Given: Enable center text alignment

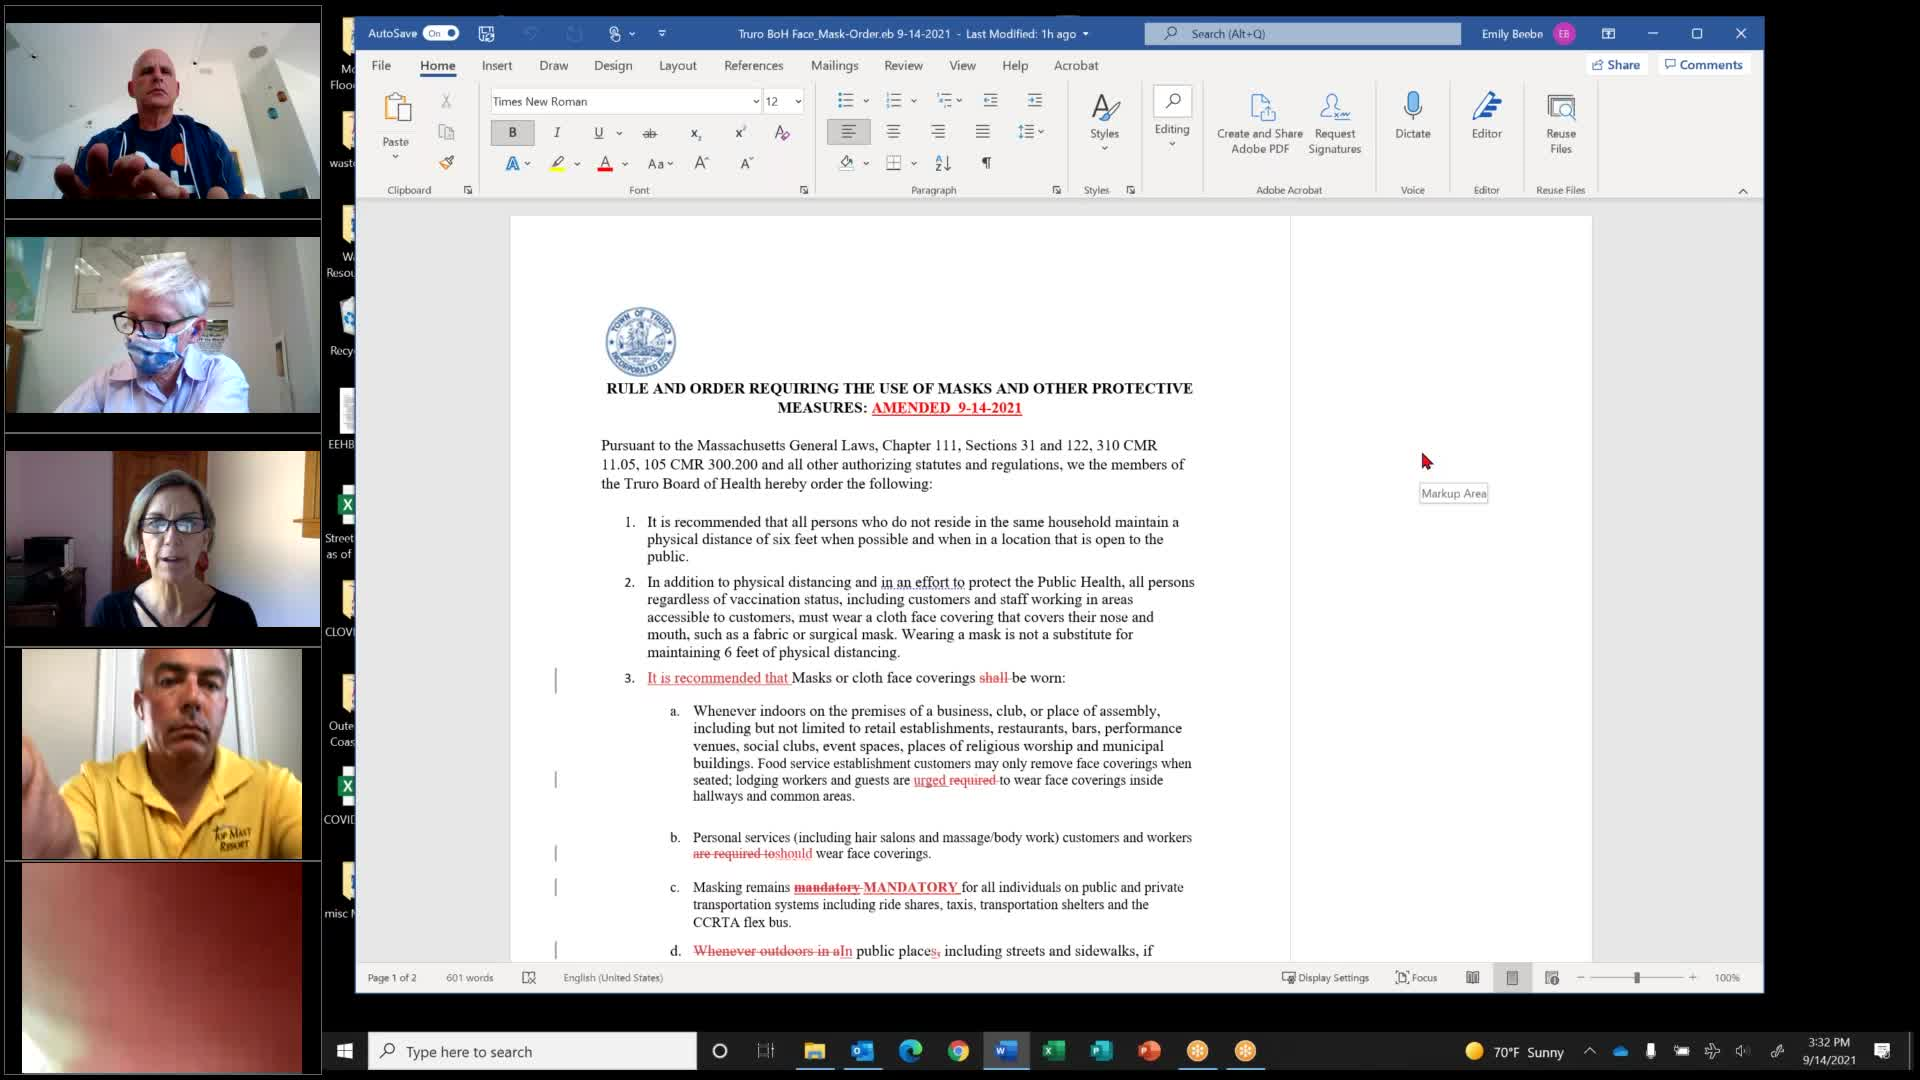Looking at the screenshot, I should pos(893,131).
